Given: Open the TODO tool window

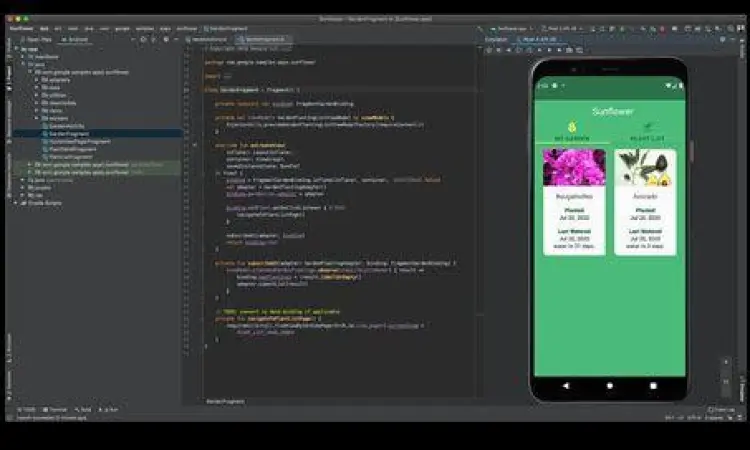Looking at the screenshot, I should pos(27,409).
